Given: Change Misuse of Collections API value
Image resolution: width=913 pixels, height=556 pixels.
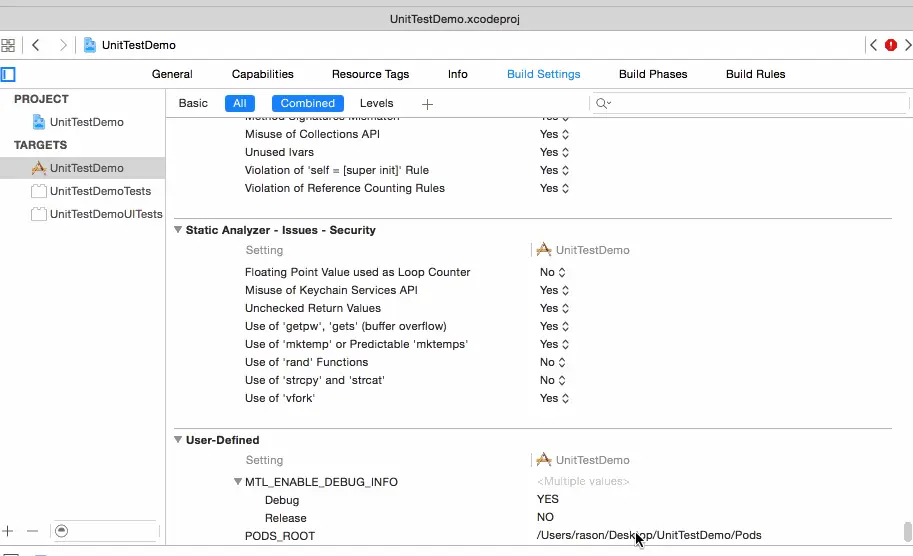Looking at the screenshot, I should point(554,134).
